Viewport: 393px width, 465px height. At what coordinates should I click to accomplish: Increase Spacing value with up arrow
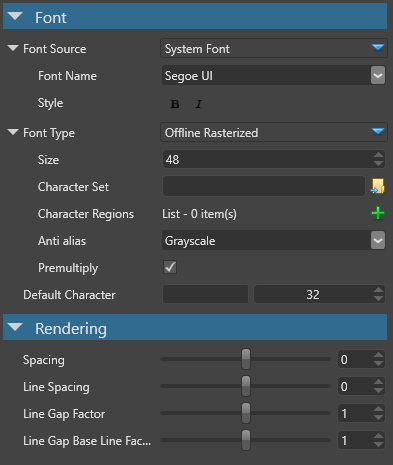coord(378,355)
